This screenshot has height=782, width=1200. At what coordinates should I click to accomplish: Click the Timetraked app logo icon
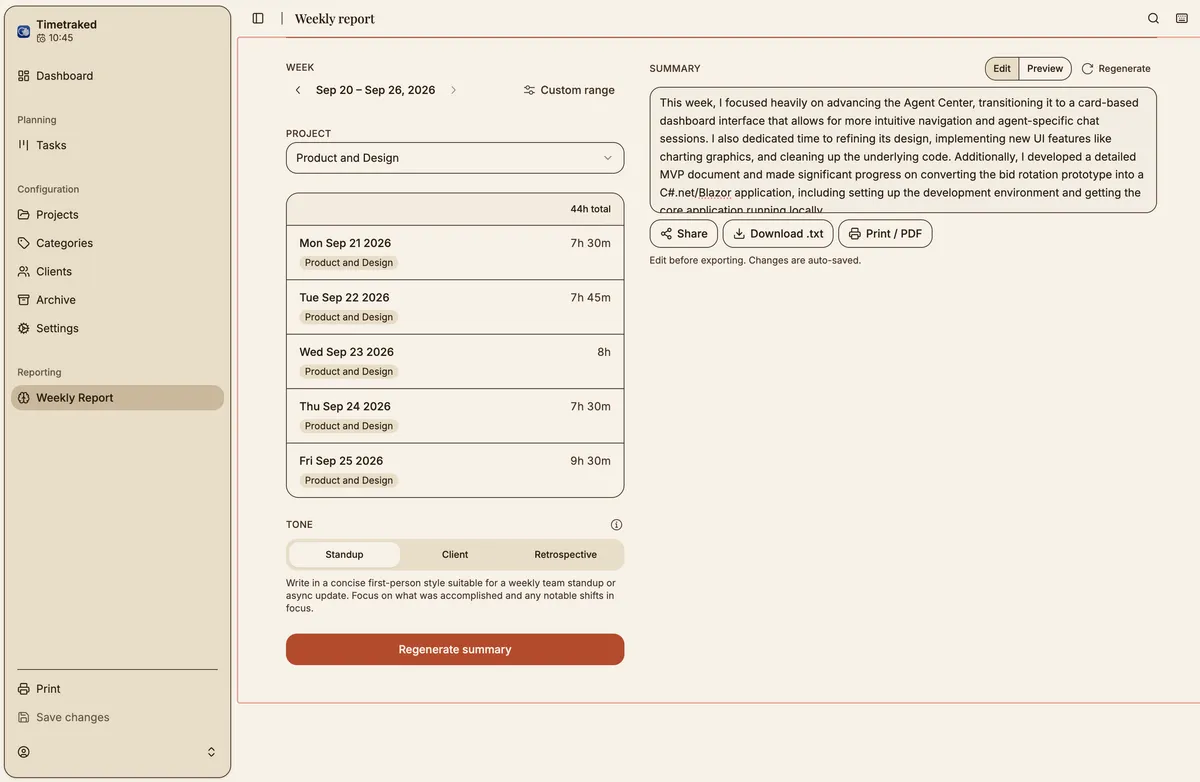click(x=24, y=31)
